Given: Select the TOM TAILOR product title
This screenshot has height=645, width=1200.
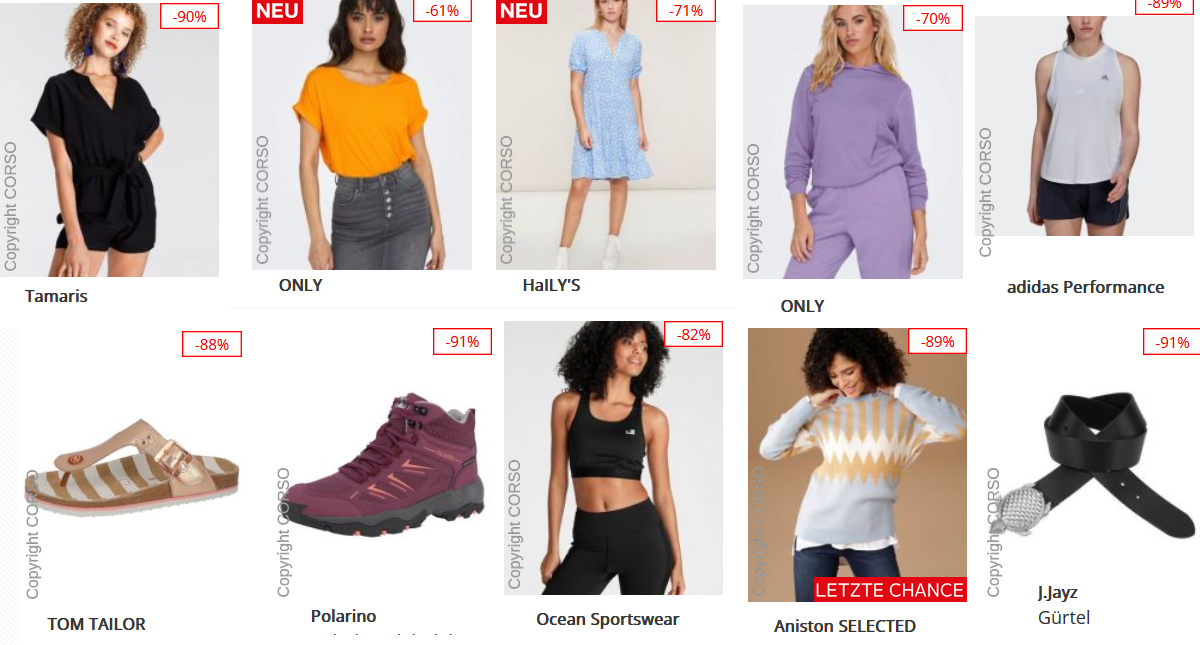Looking at the screenshot, I should coord(96,624).
